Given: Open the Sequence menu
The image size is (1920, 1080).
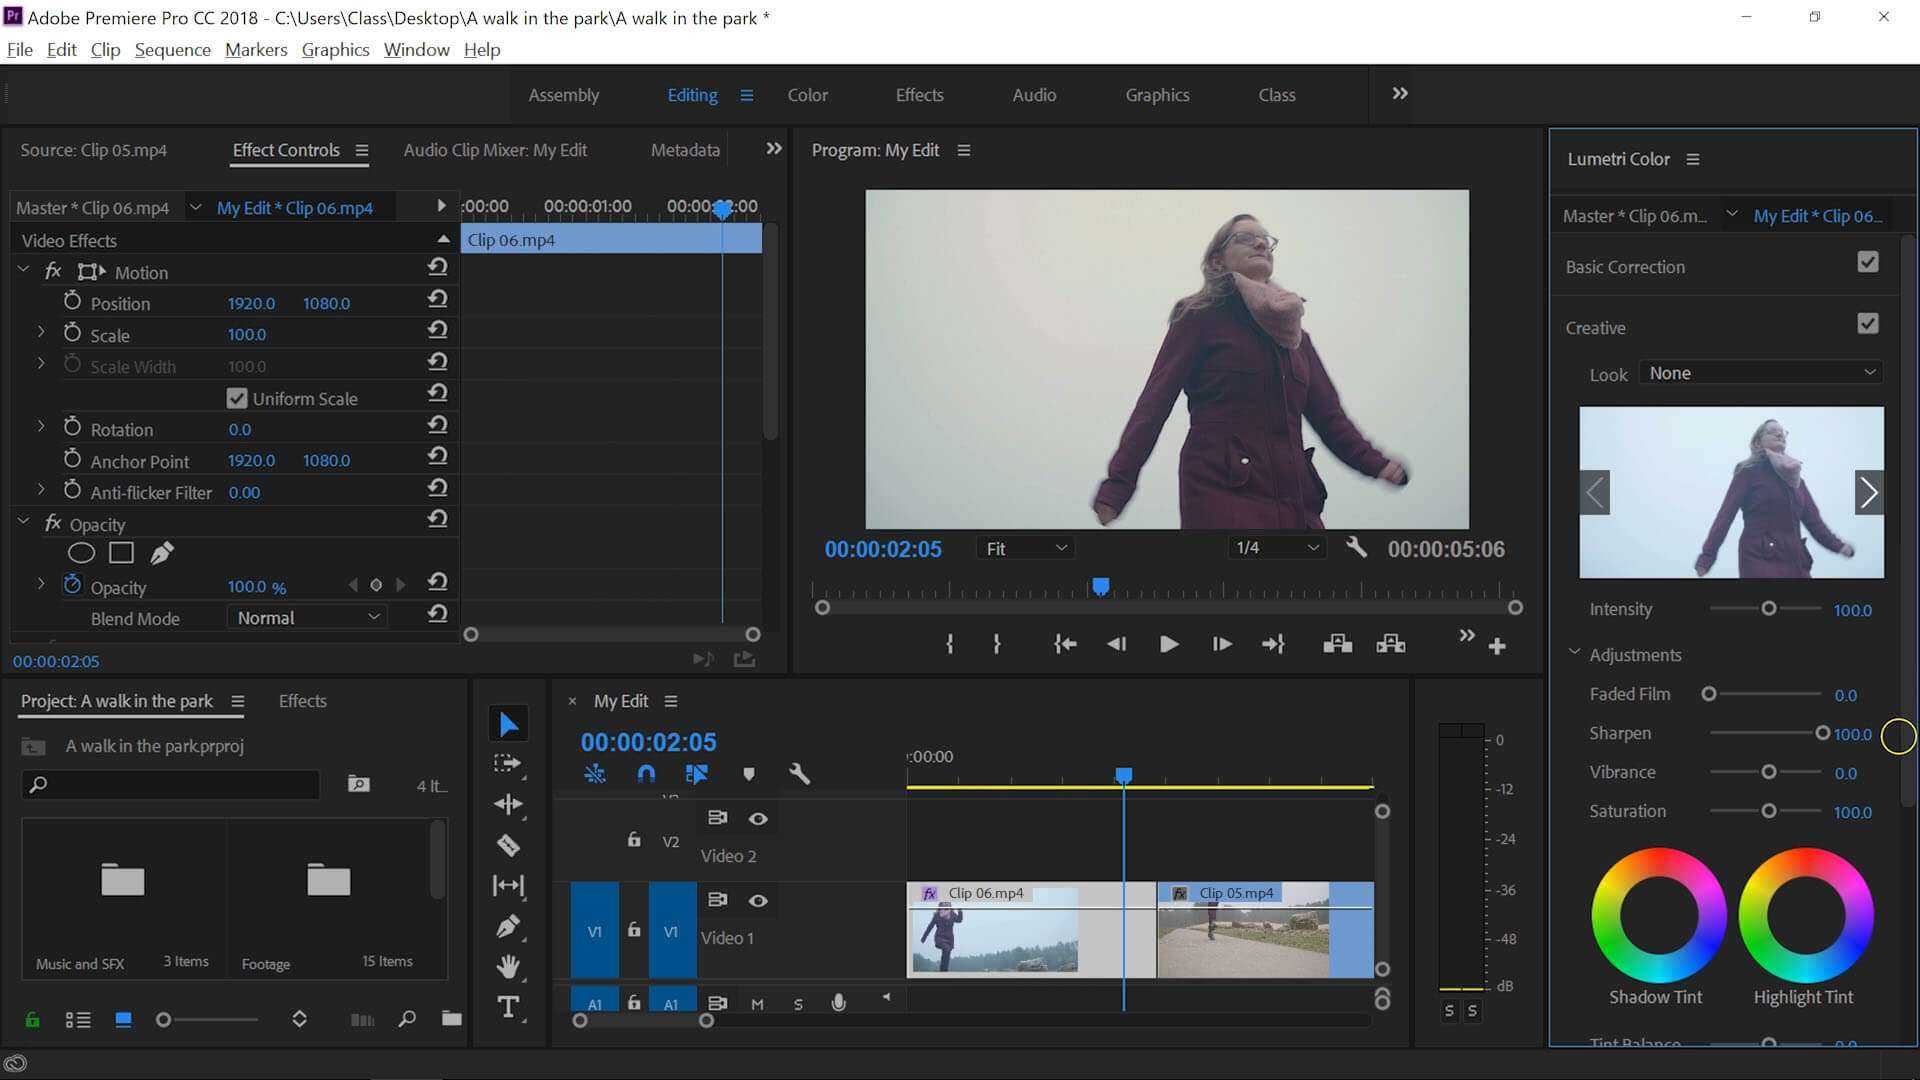Looking at the screenshot, I should [x=172, y=49].
